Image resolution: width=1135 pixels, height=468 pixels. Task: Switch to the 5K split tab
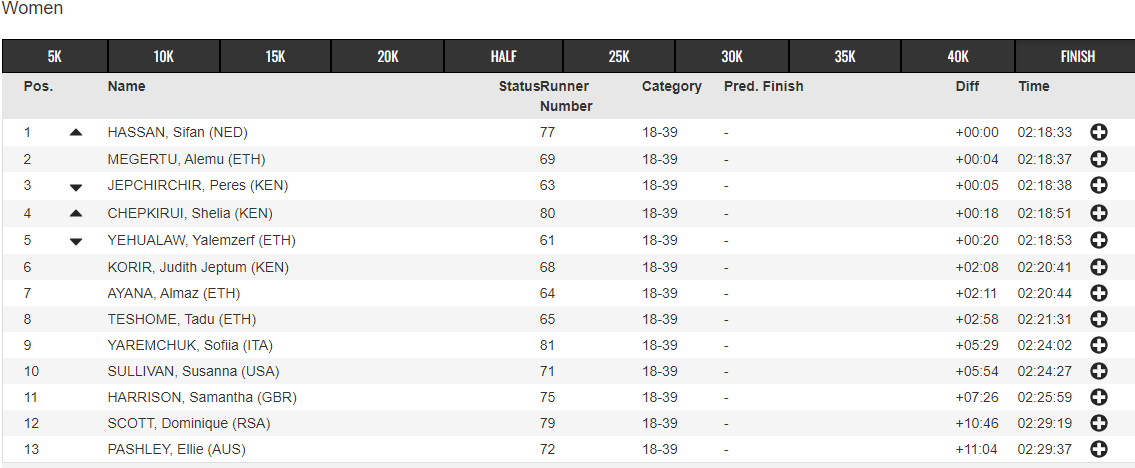pyautogui.click(x=55, y=56)
